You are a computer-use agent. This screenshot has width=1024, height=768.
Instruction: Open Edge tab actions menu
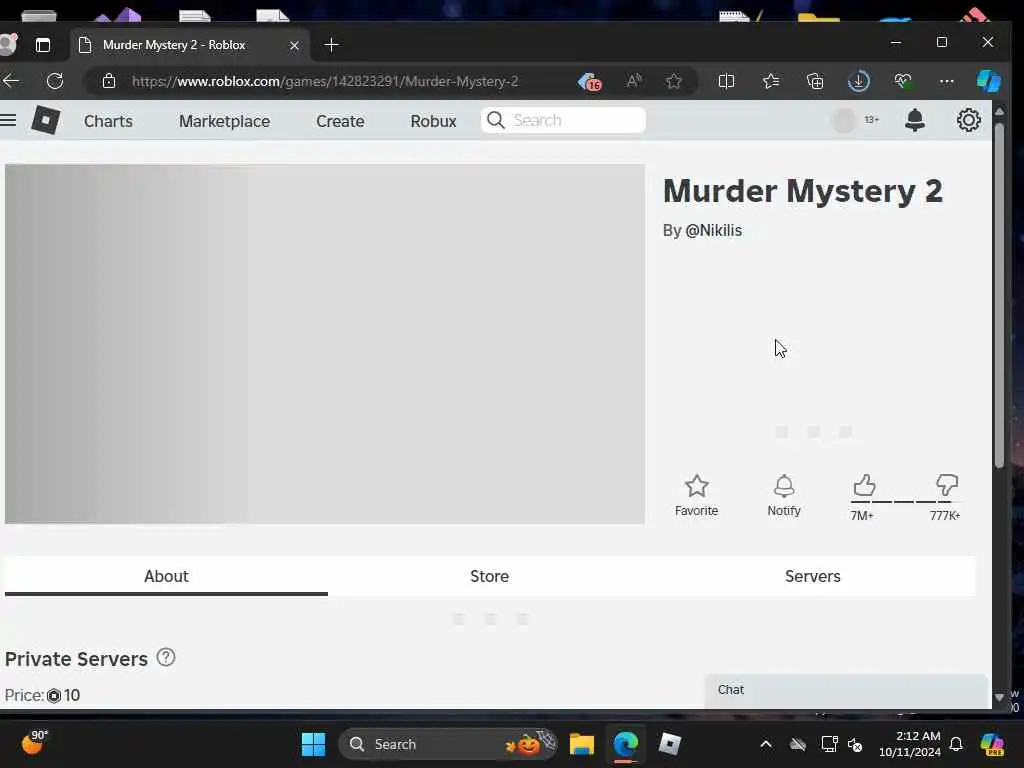[x=42, y=44]
